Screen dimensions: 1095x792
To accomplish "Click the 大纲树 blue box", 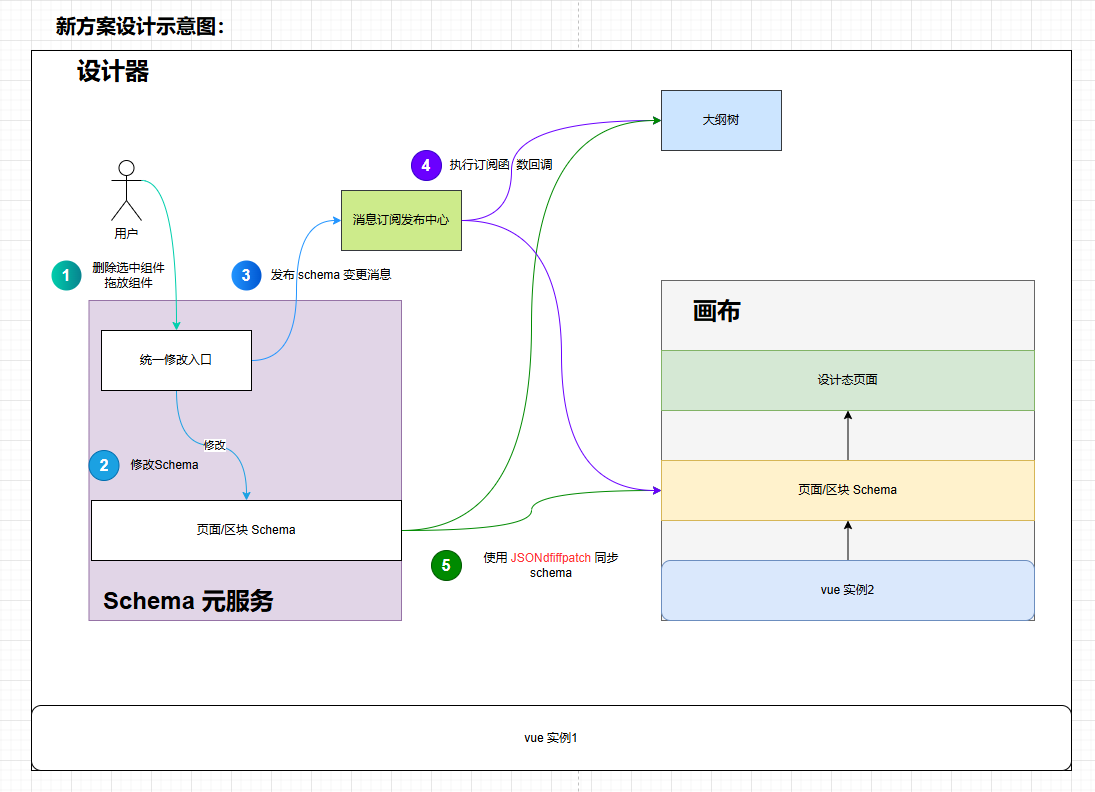I will coord(721,120).
